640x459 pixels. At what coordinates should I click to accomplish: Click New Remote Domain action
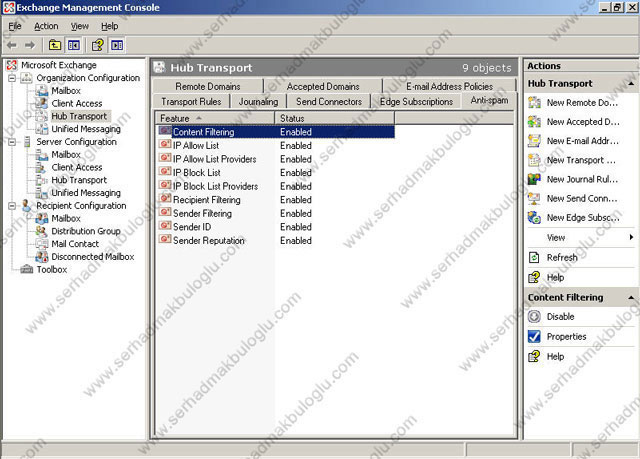[573, 102]
